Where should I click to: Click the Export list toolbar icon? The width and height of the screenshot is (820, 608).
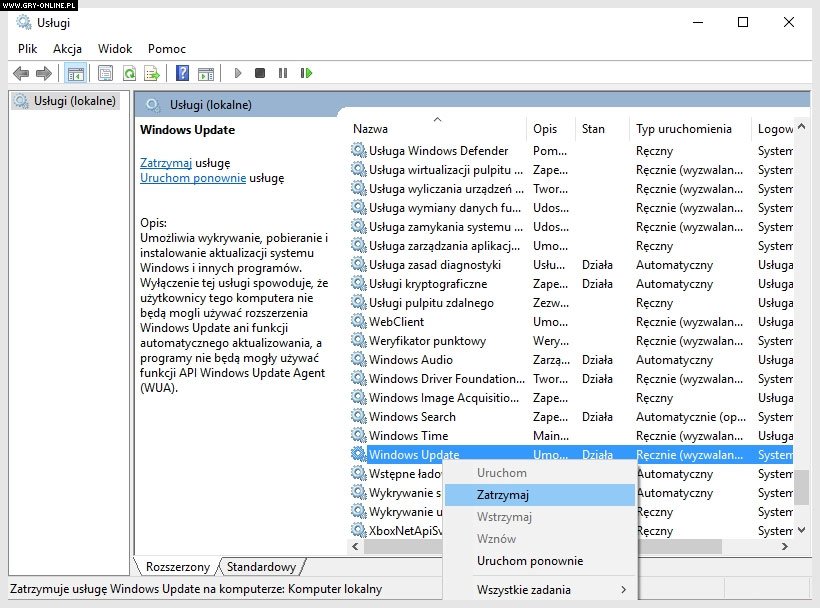coord(152,73)
